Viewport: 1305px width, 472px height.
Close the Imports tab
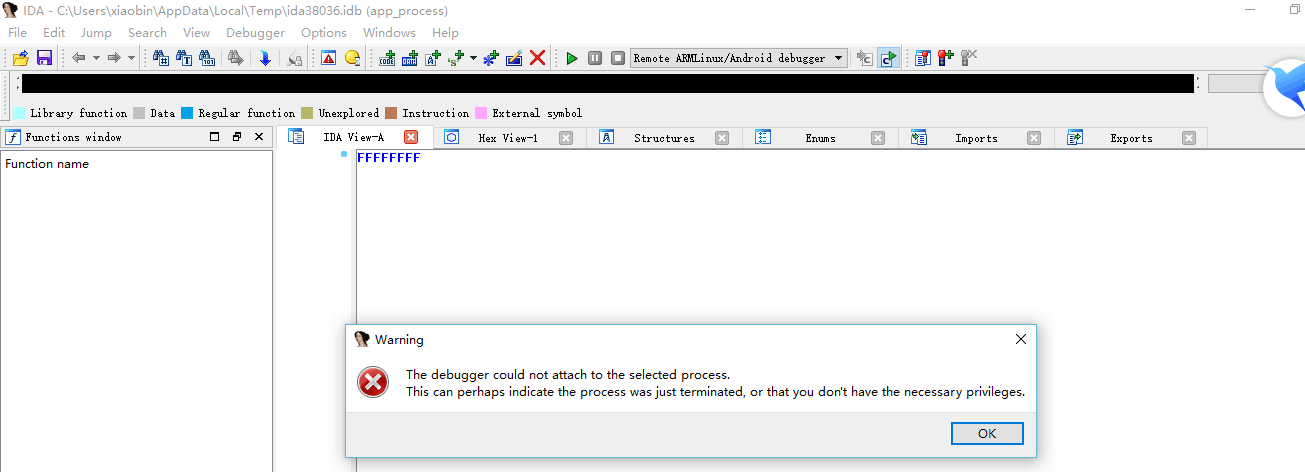tap(1034, 138)
